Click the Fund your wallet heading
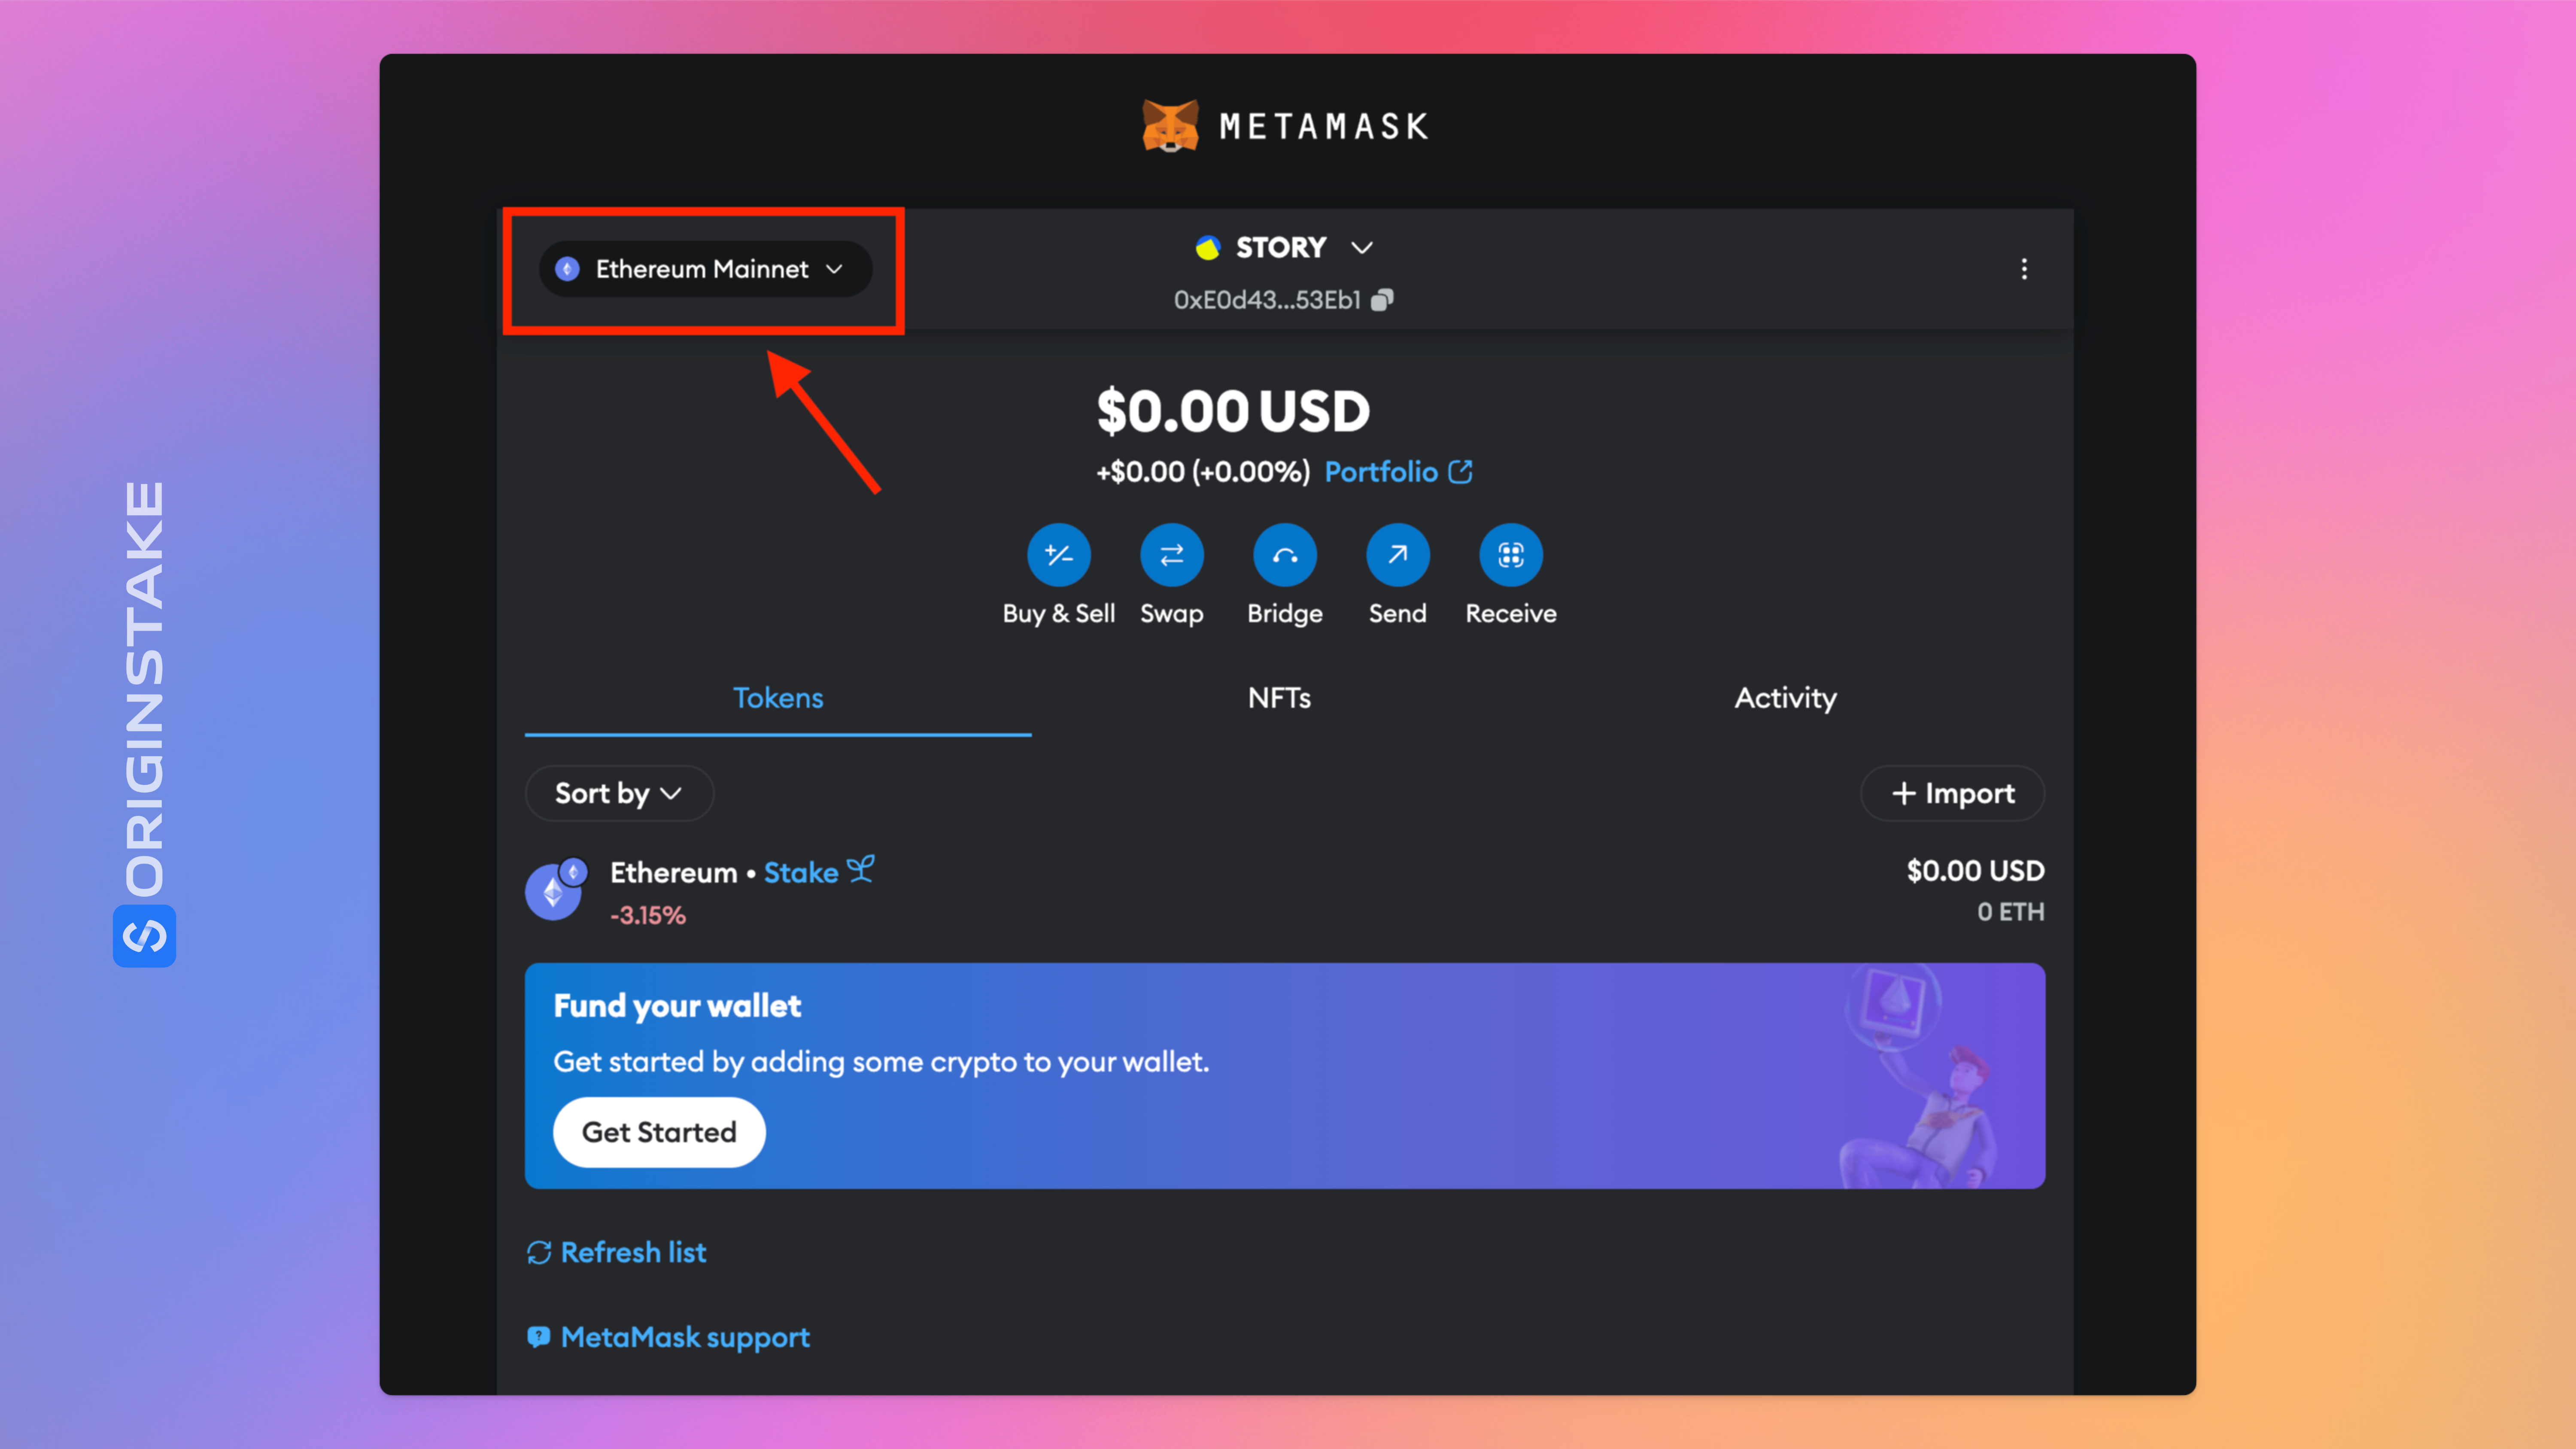Viewport: 2576px width, 1449px height. (x=677, y=1006)
